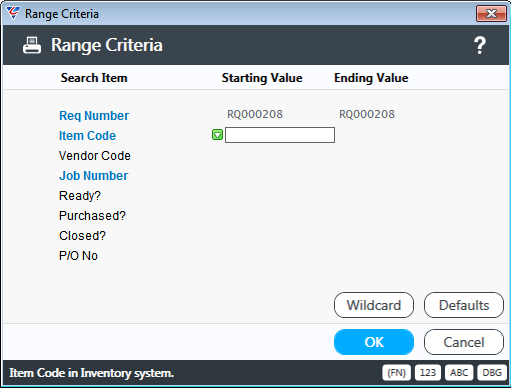Select the Purchased? search item

[x=92, y=216]
